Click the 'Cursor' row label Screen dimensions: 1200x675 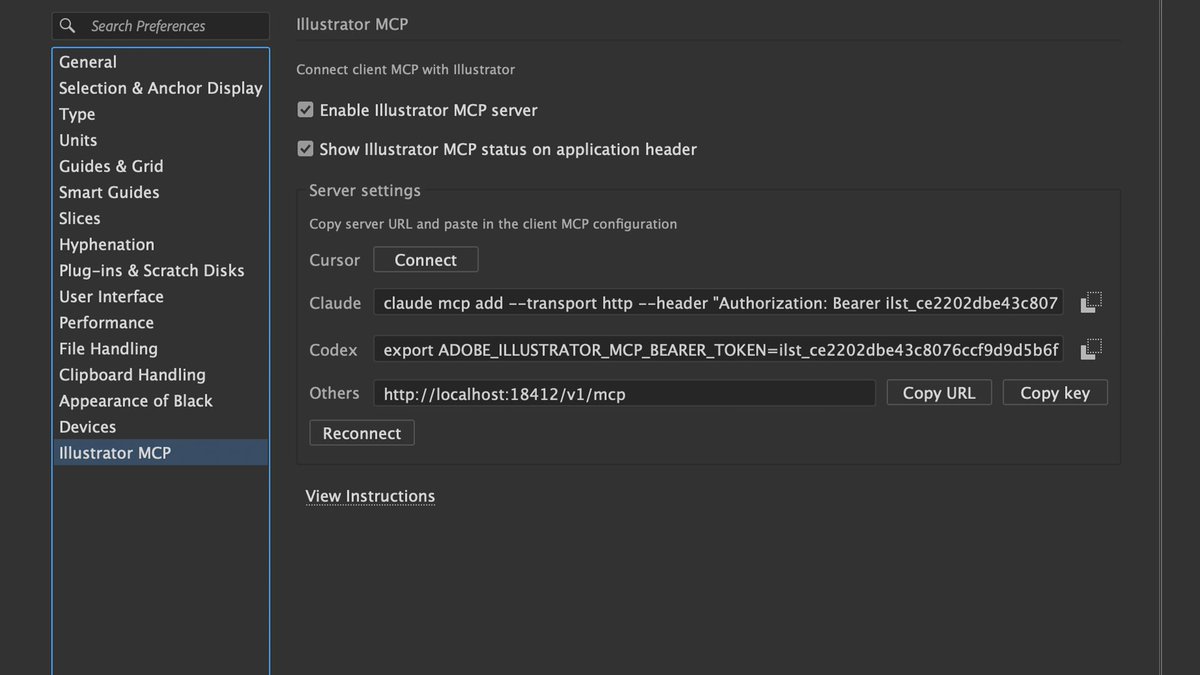click(x=334, y=260)
